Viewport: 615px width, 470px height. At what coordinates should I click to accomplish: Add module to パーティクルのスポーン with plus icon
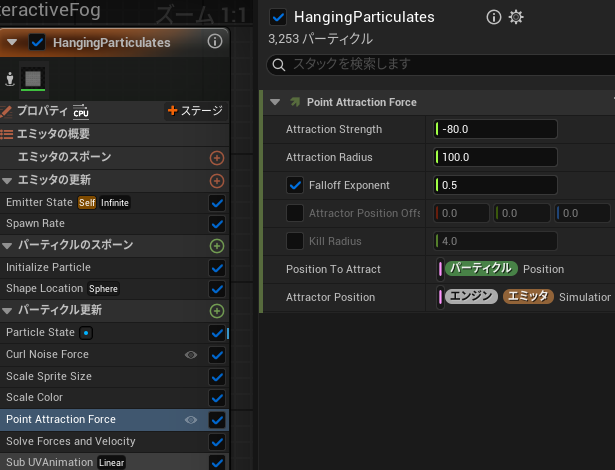tap(217, 246)
